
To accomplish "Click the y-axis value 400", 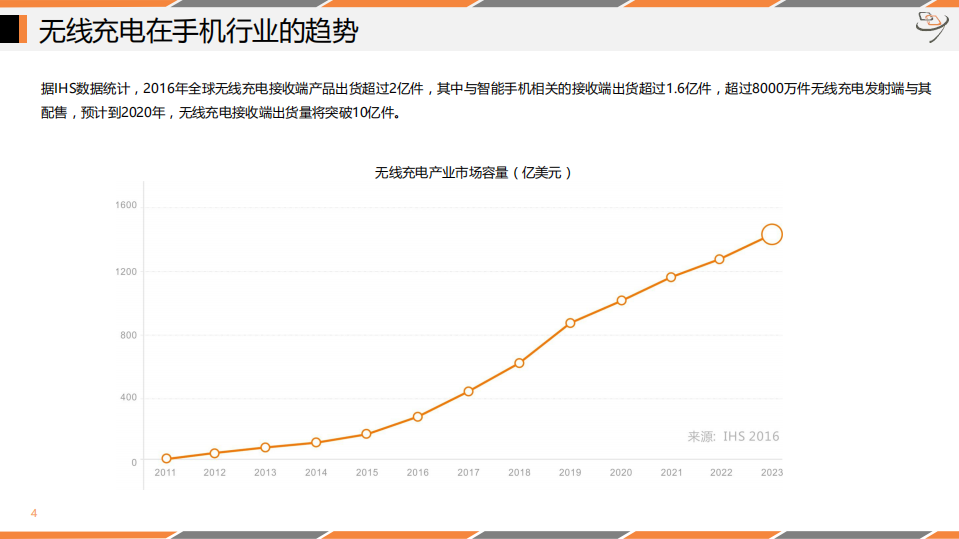I will point(128,398).
